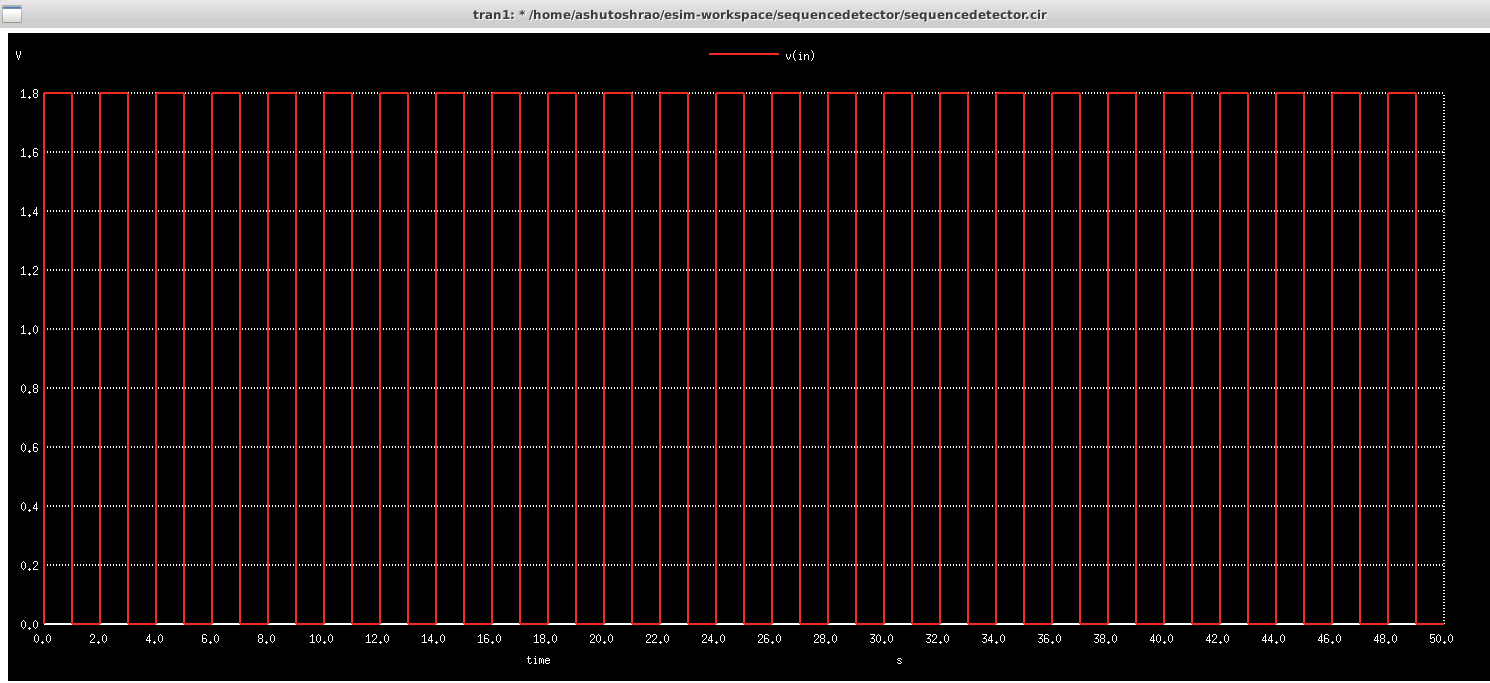Viewport: 1490px width, 683px height.
Task: Click the 6.0 x-axis tick label
Action: tap(210, 638)
